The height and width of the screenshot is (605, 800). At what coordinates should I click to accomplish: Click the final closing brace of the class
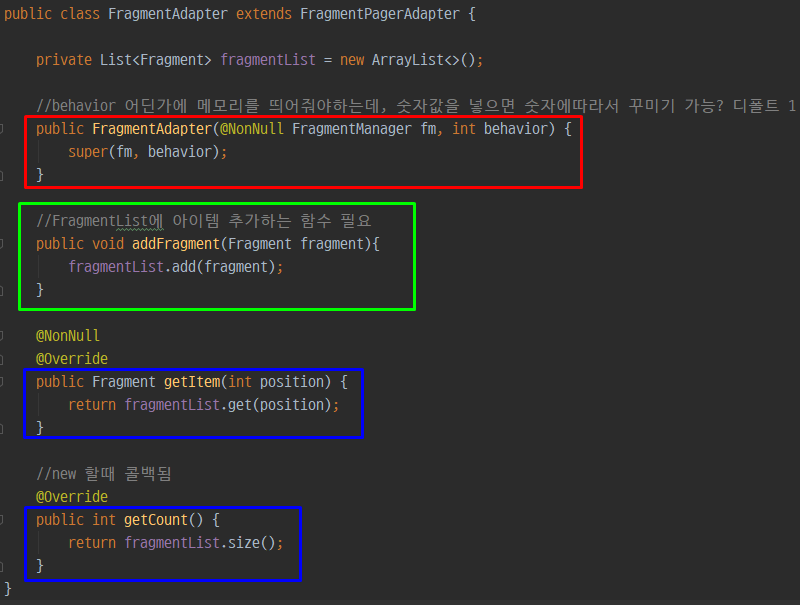tap(8, 589)
